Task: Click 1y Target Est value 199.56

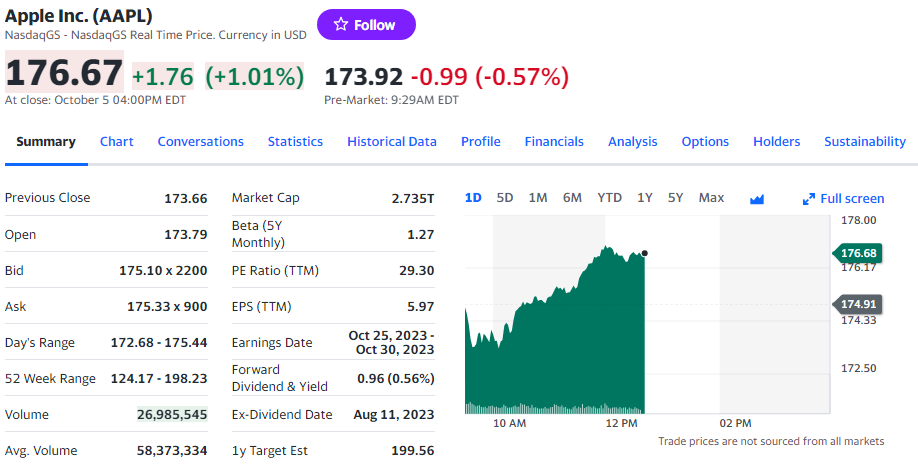Action: pos(413,451)
